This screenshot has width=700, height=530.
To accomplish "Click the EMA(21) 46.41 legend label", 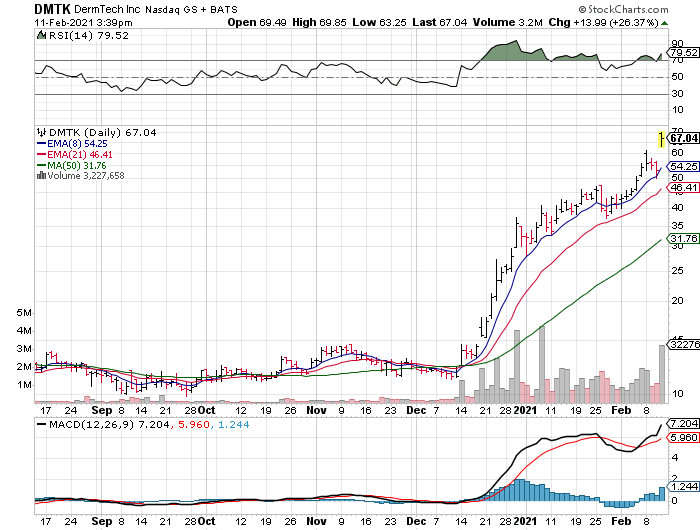I will 80,154.
